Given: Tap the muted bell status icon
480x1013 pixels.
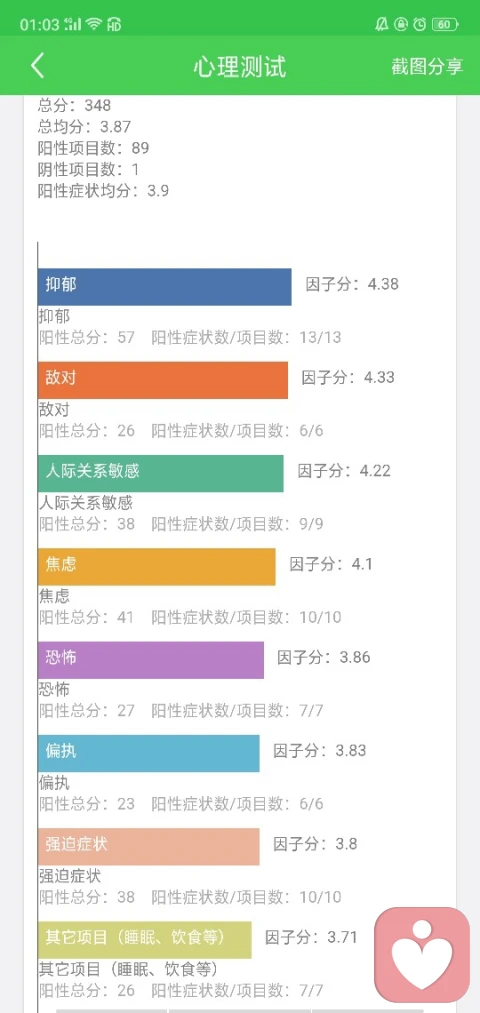Looking at the screenshot, I should click(382, 25).
